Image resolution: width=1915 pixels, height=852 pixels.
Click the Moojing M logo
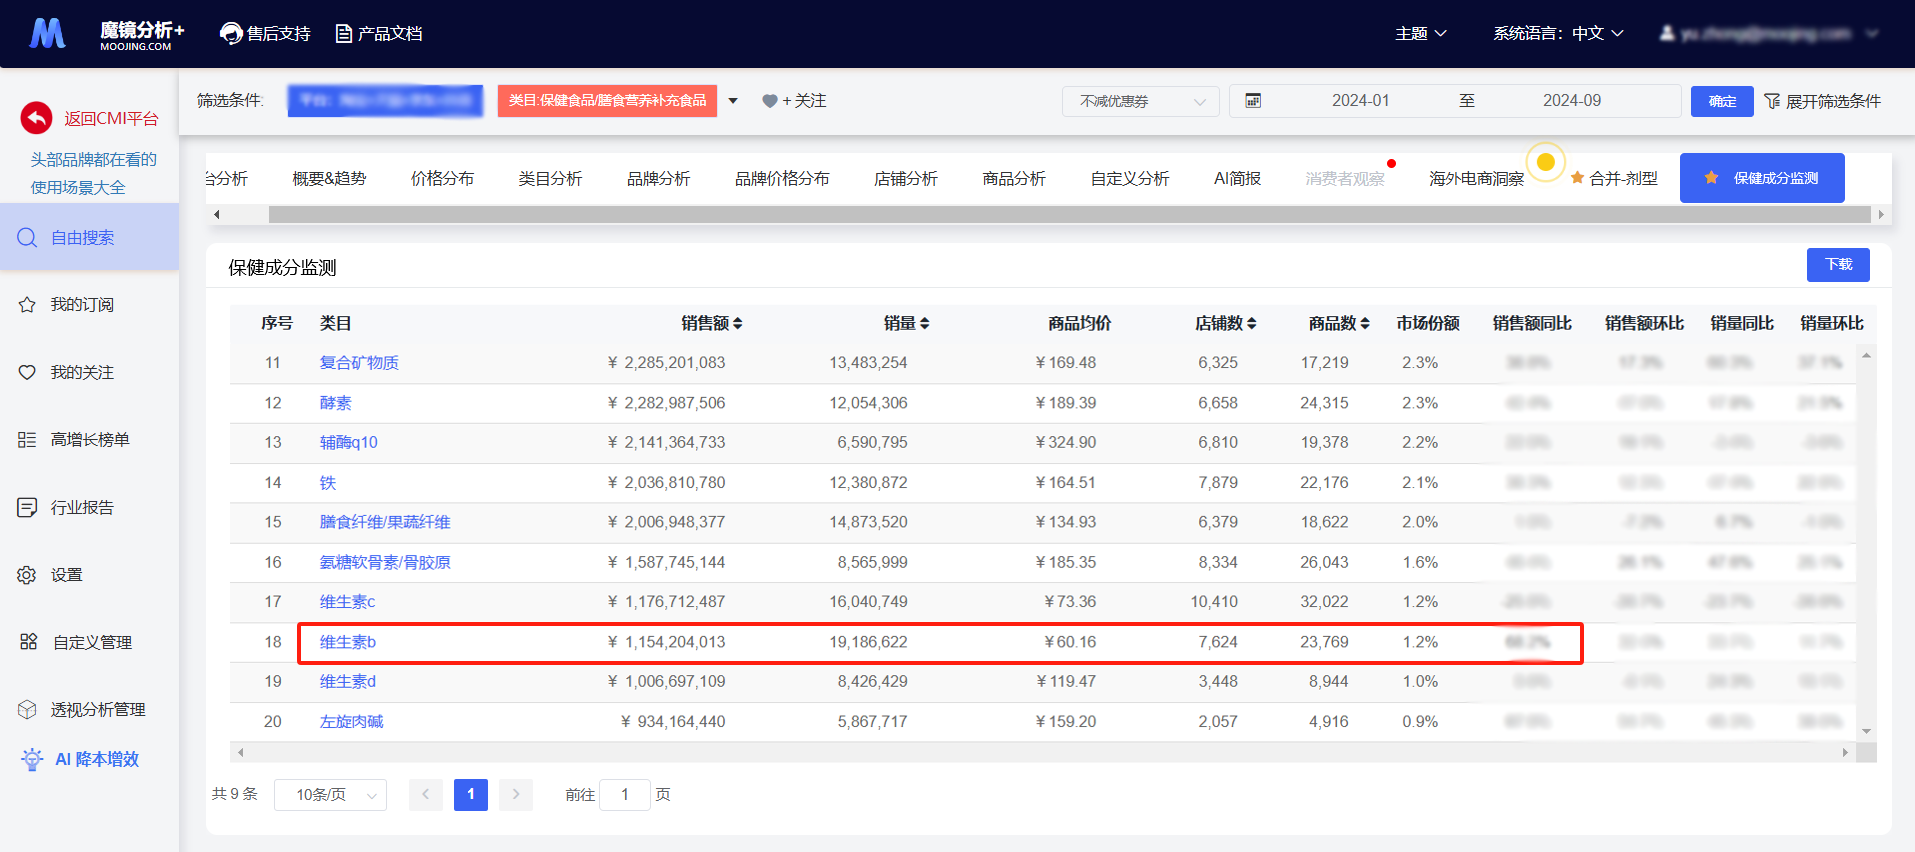pos(47,33)
